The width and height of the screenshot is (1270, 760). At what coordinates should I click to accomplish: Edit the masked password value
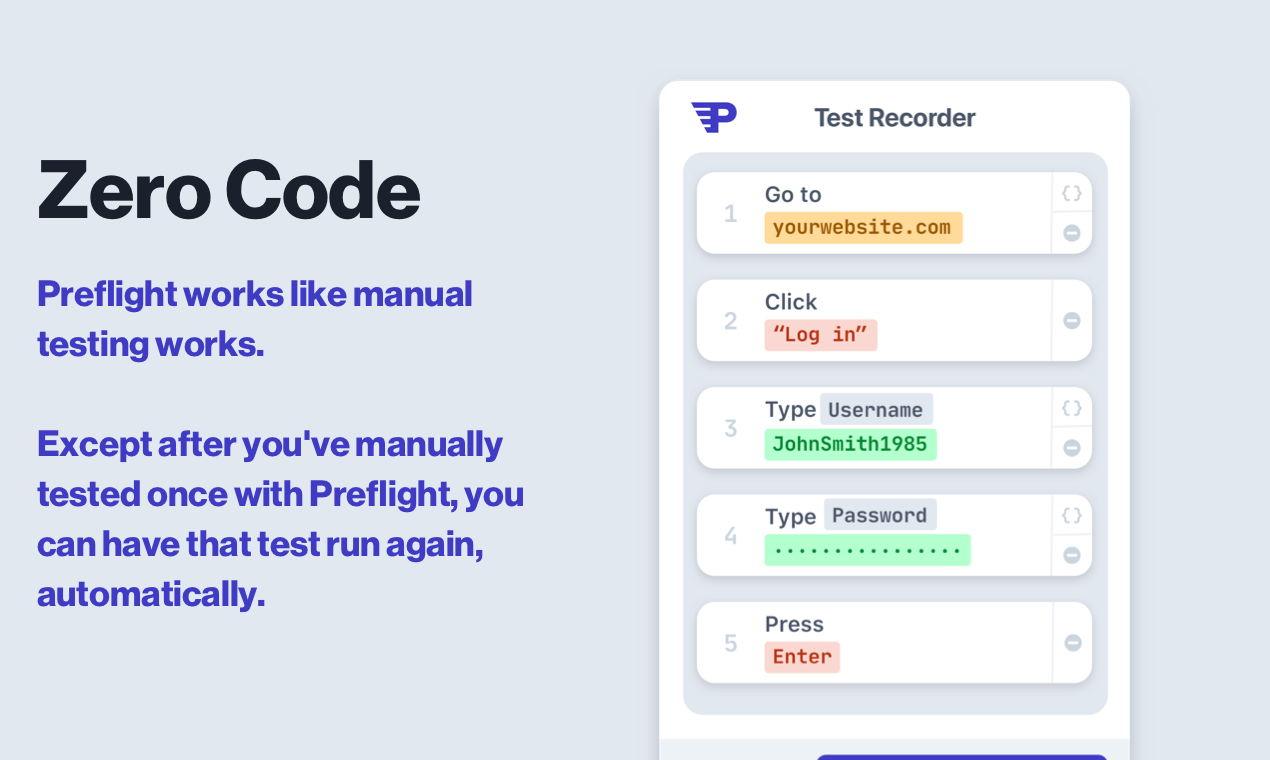click(867, 550)
